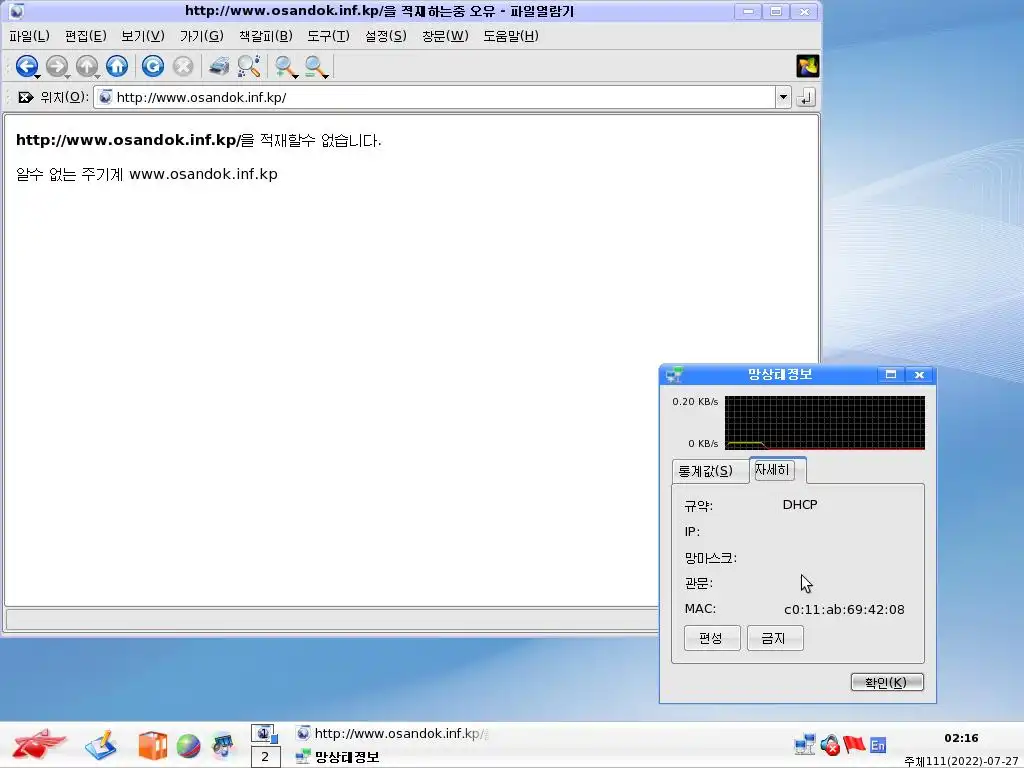Print the page using the printer icon

[x=219, y=66]
